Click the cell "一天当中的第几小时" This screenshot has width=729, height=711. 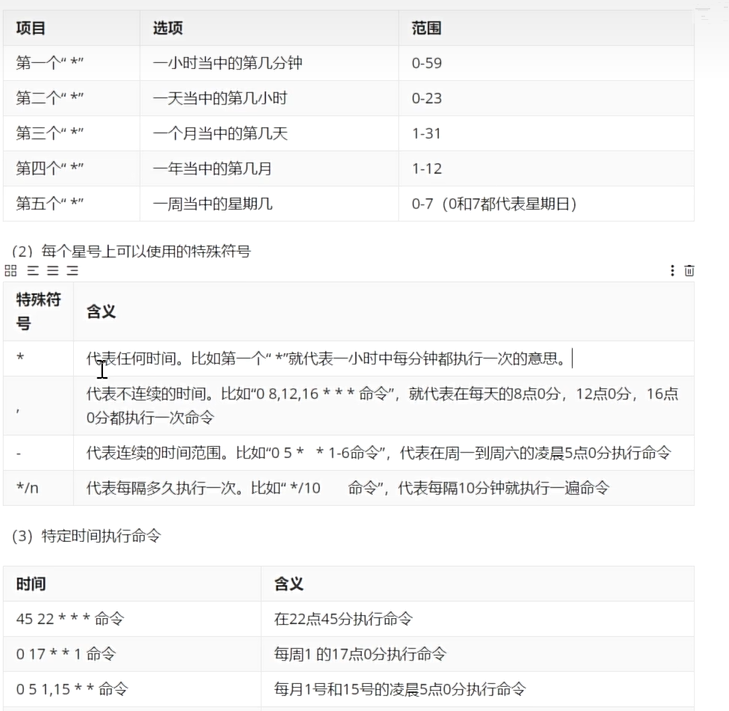pos(269,99)
